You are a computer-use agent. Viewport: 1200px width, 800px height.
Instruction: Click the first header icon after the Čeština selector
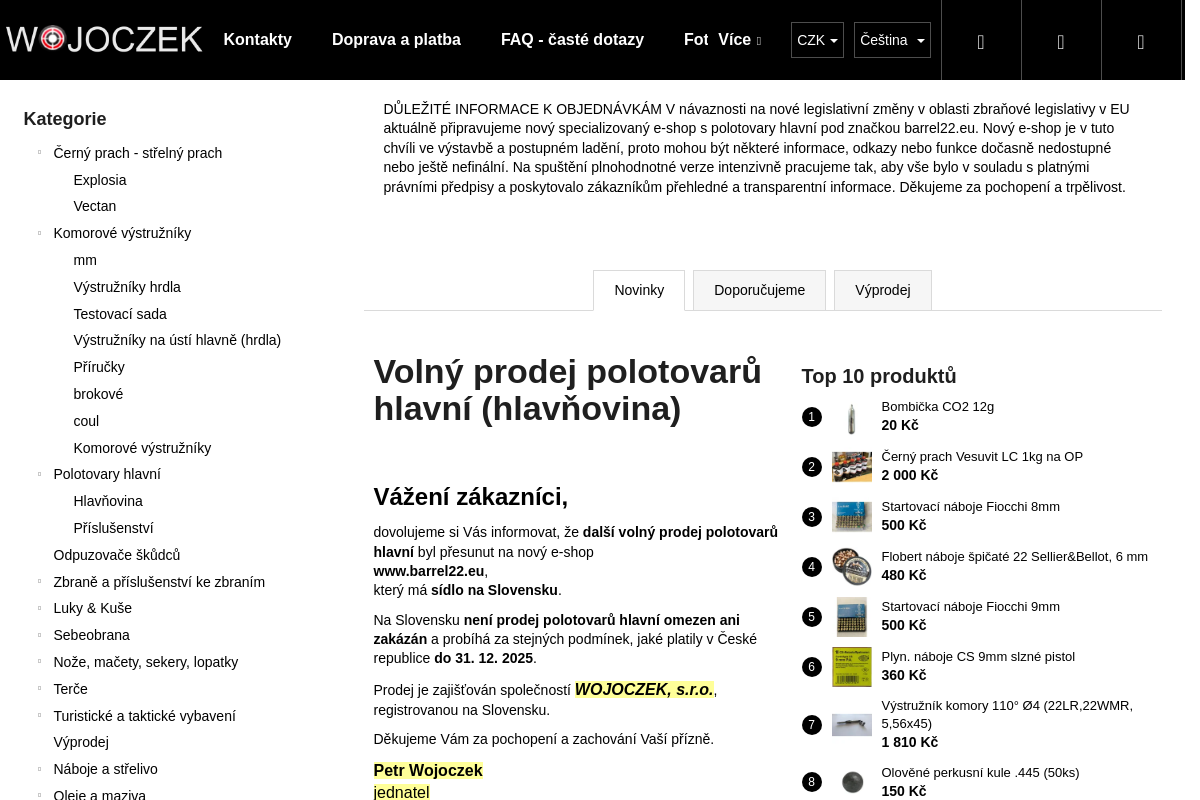(980, 41)
